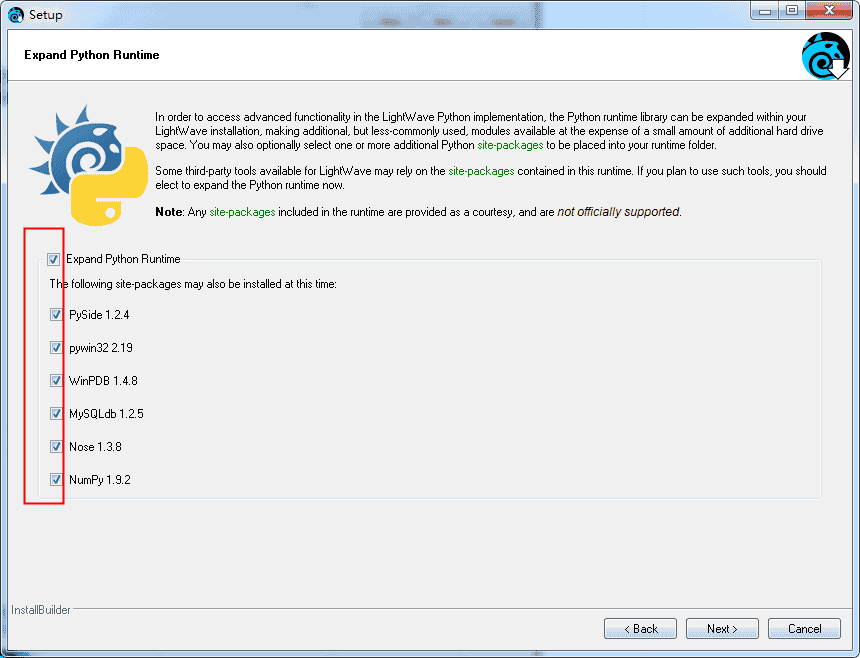The width and height of the screenshot is (860, 658).
Task: Toggle the MySQLdb 1.2.5 checkbox
Action: click(x=56, y=413)
